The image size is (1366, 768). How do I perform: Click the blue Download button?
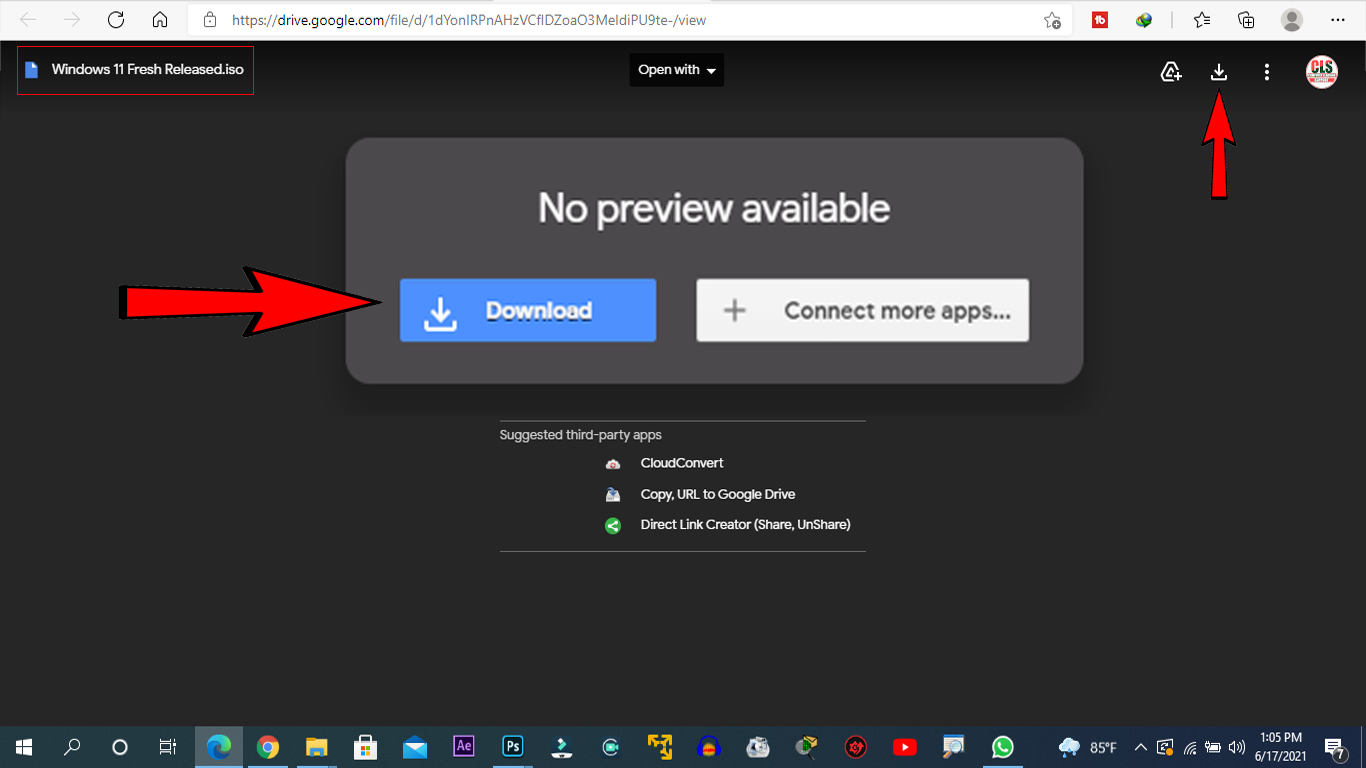(528, 310)
